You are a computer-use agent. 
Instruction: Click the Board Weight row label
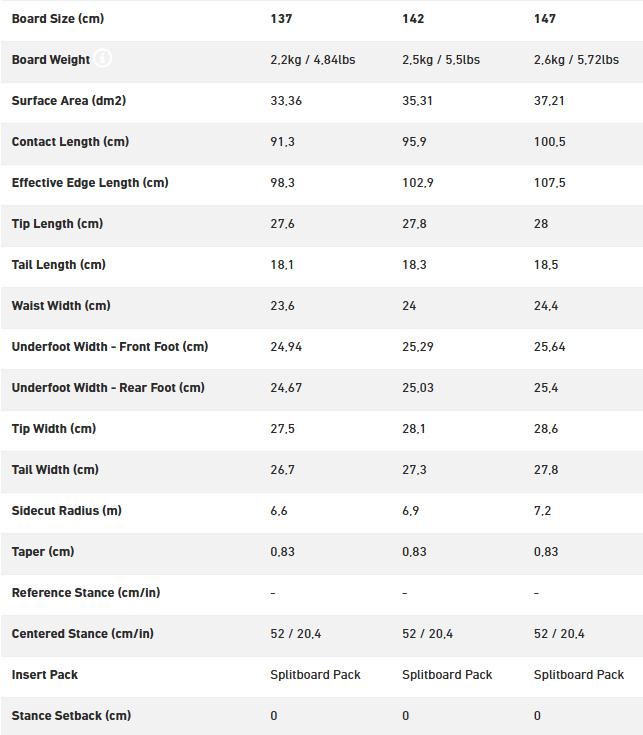(51, 60)
